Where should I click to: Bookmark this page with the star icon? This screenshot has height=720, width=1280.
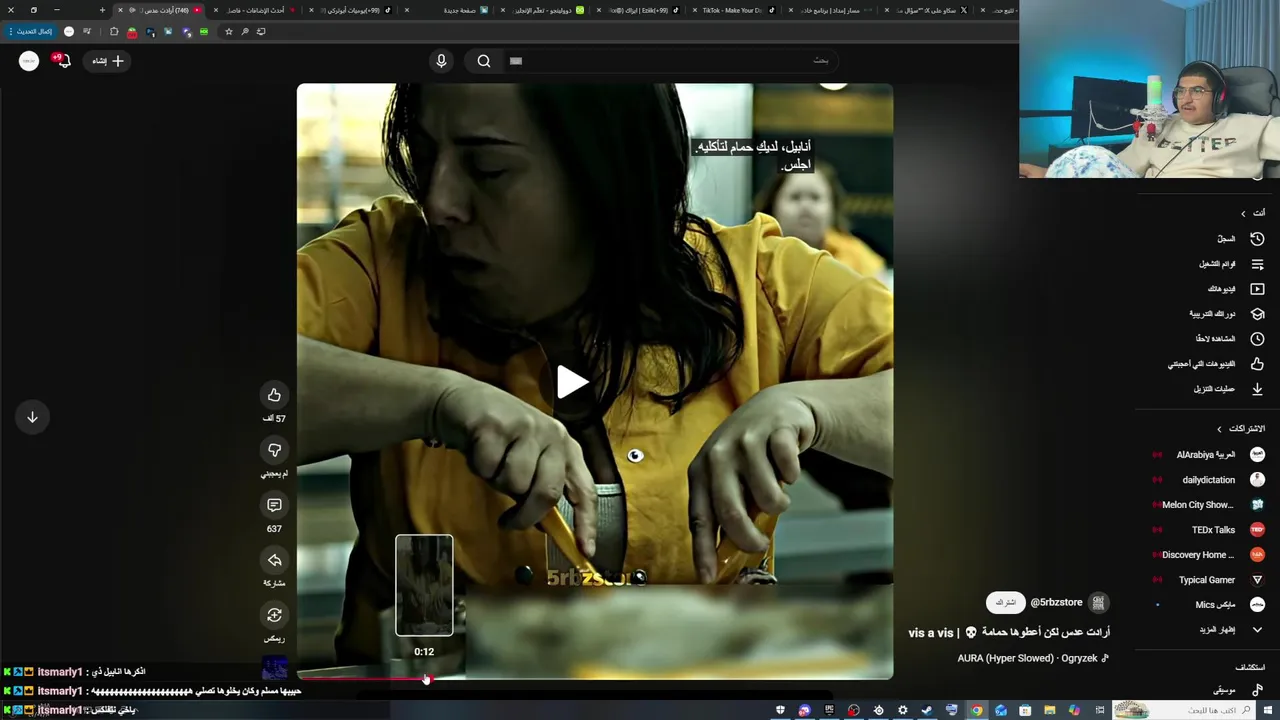(x=228, y=31)
